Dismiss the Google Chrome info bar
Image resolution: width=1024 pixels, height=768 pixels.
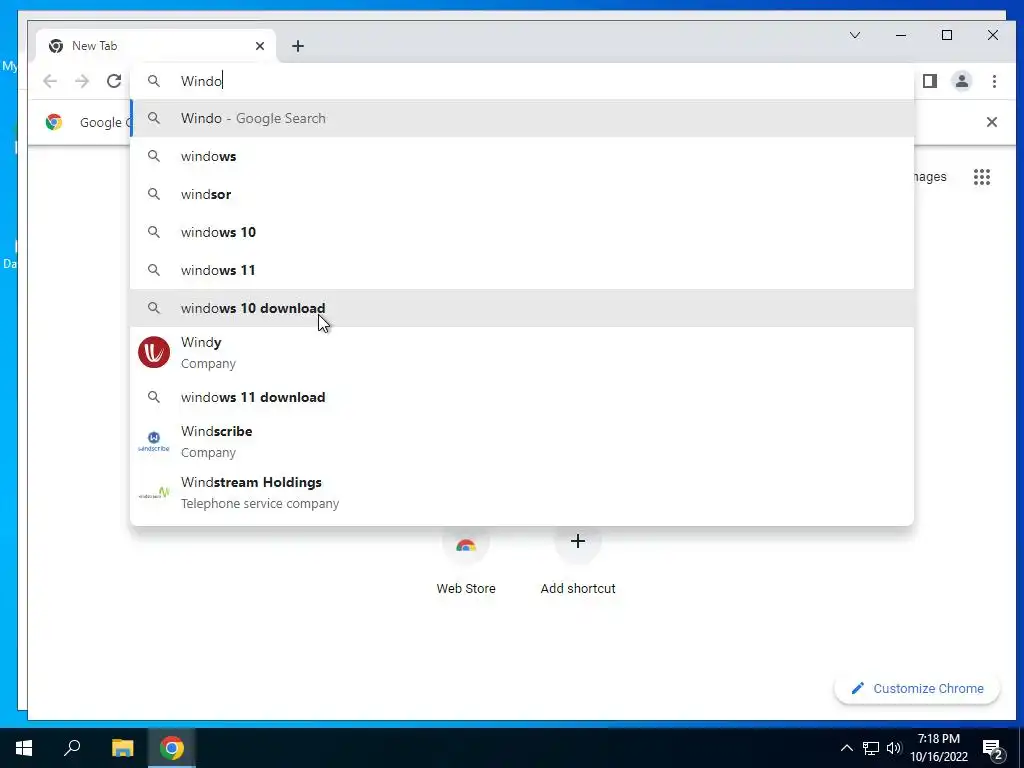pyautogui.click(x=991, y=122)
